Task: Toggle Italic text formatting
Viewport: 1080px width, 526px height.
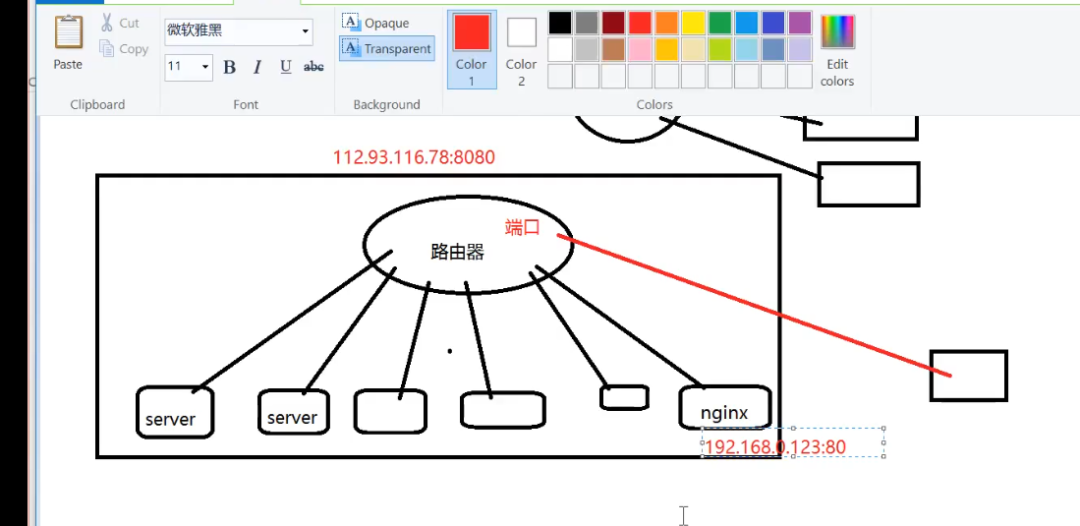Action: pos(258,67)
